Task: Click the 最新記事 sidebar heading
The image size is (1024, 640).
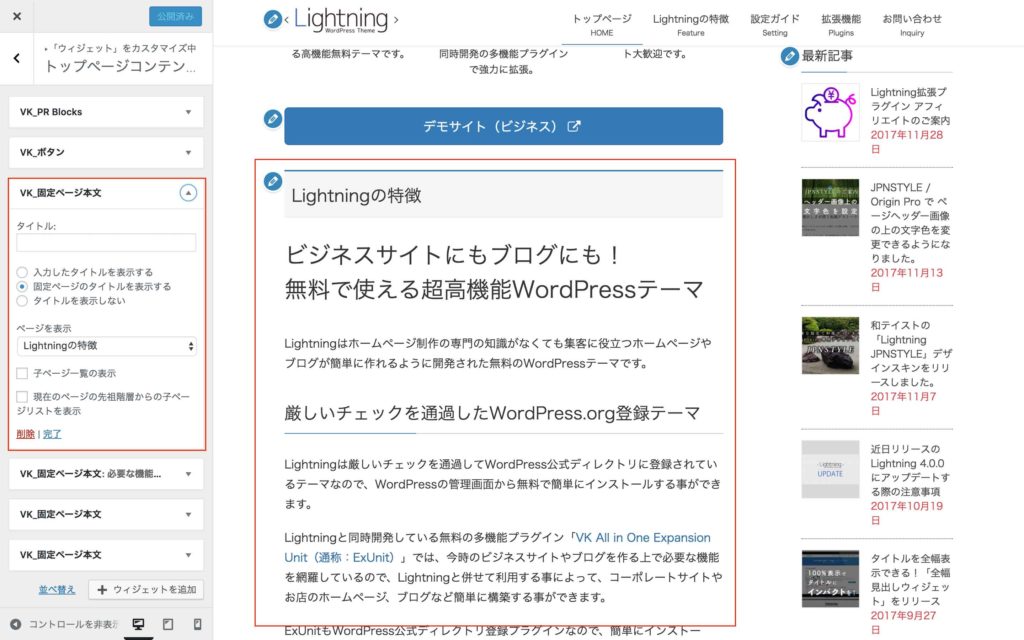Action: tap(827, 56)
